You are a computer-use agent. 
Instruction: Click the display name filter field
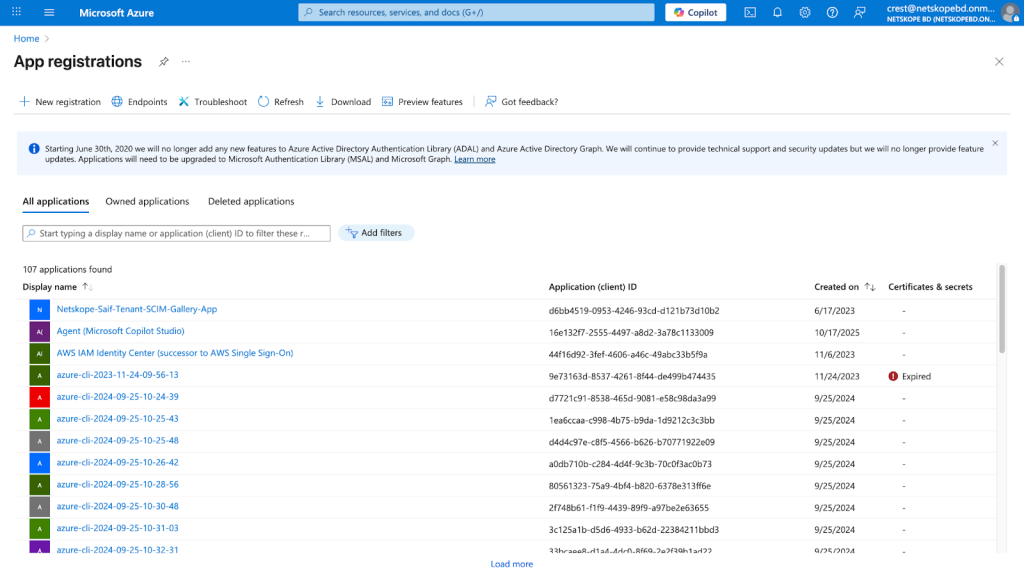(176, 233)
